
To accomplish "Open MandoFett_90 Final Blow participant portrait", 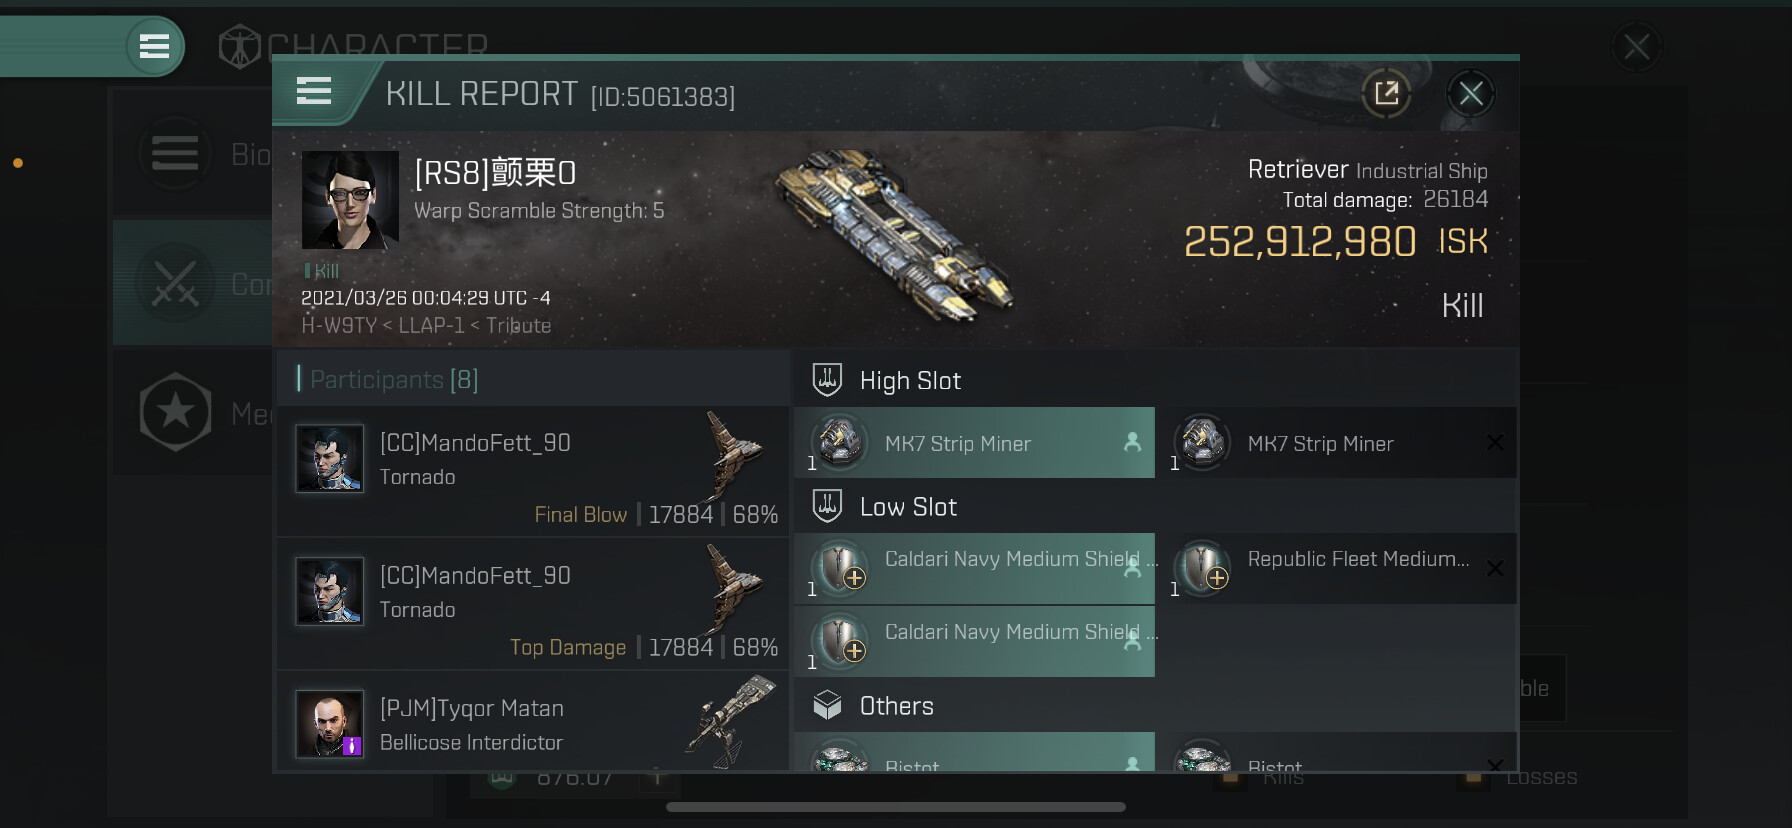I will [329, 459].
